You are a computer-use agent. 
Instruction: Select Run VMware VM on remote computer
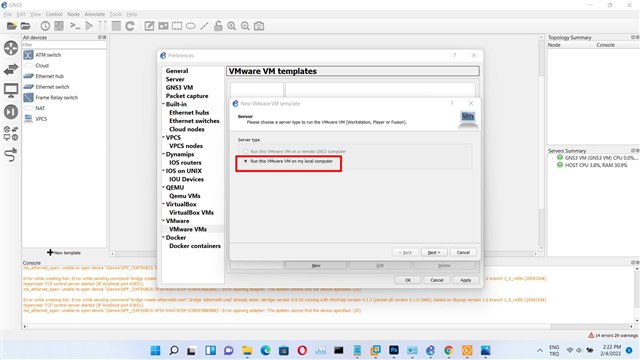295,151
